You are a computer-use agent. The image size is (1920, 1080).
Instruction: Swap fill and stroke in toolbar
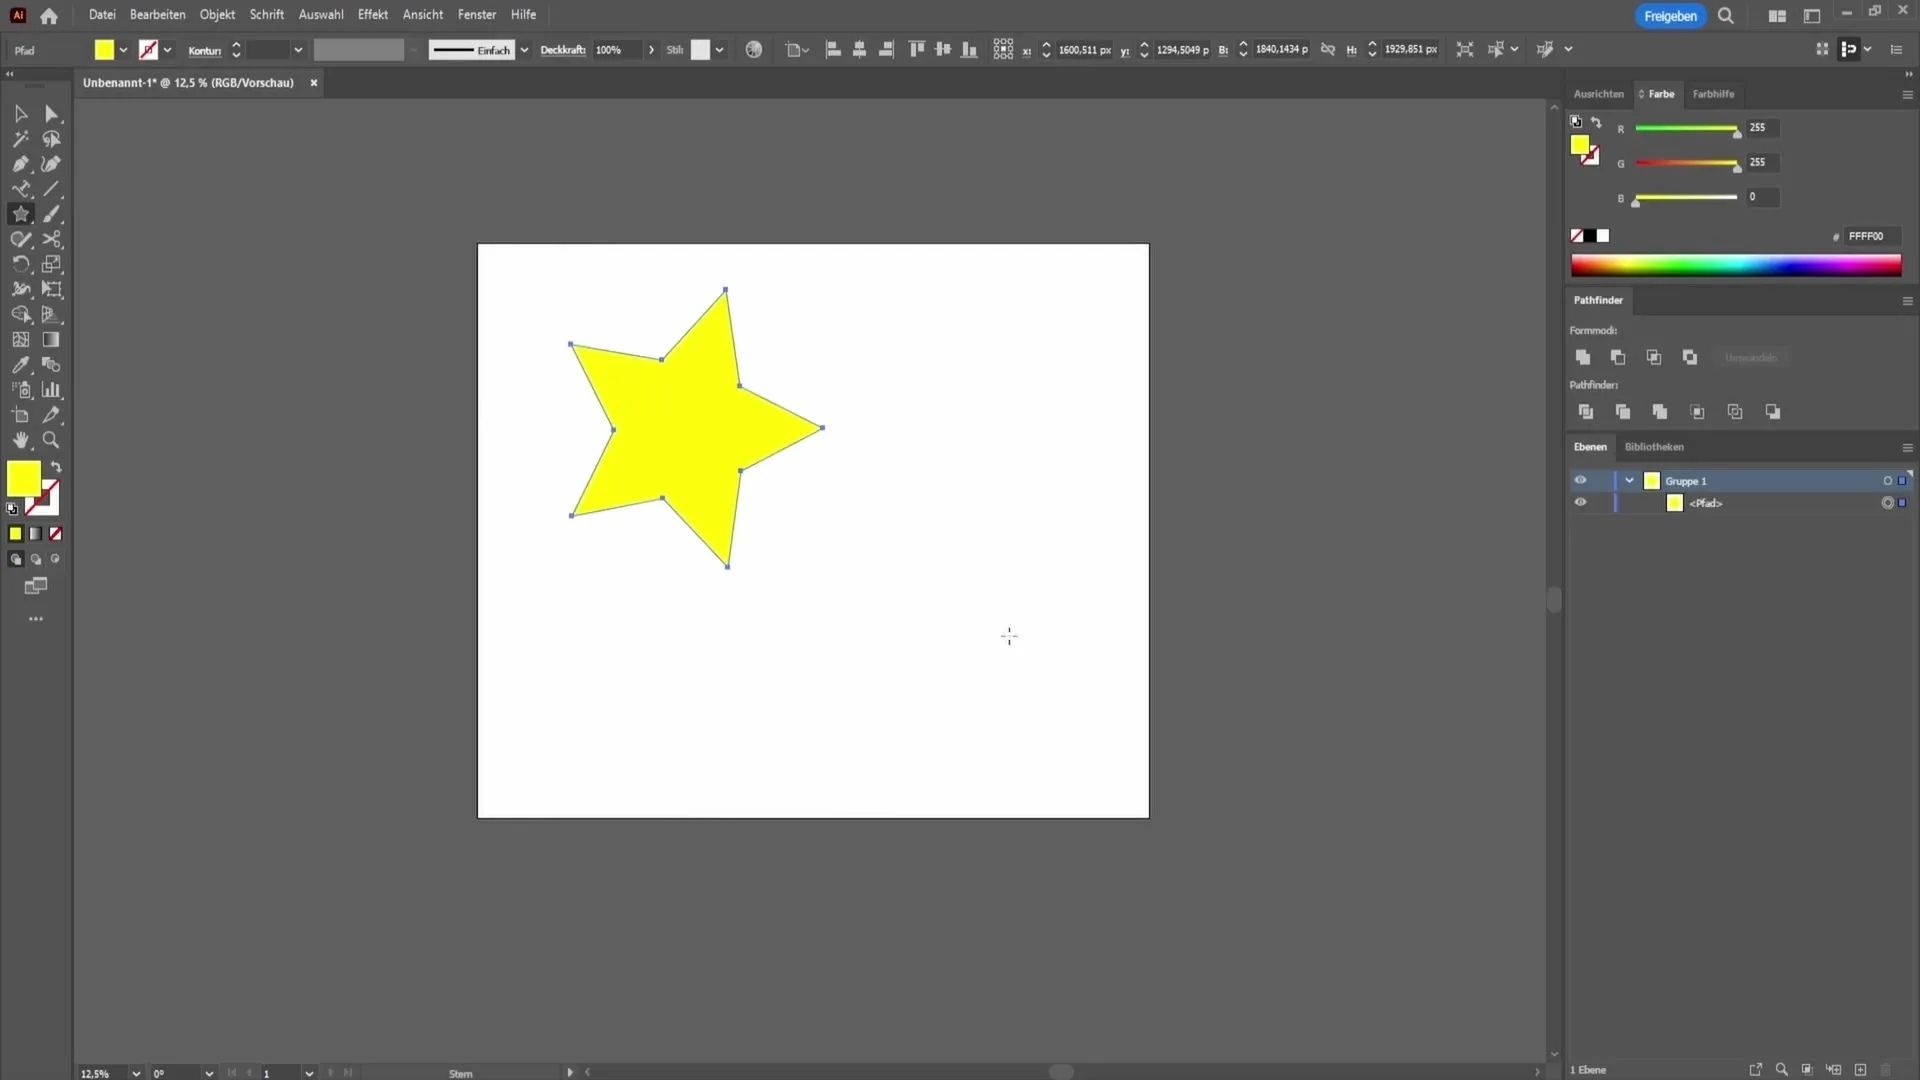56,467
